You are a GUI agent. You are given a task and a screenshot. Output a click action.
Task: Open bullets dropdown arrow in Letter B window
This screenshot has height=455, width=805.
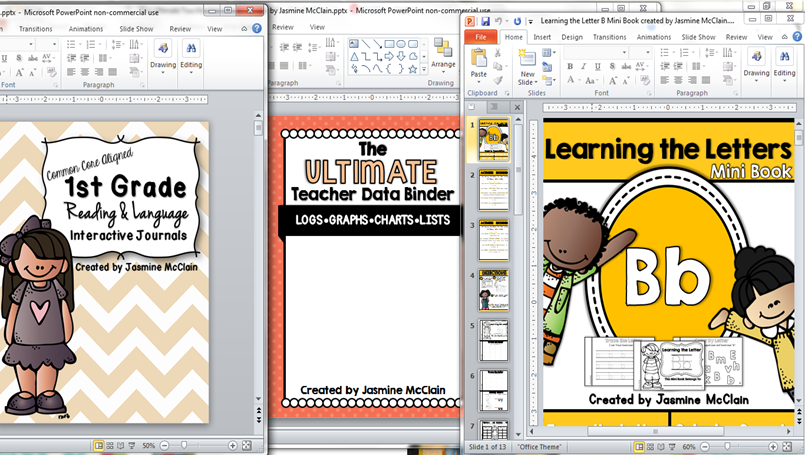pyautogui.click(x=672, y=52)
